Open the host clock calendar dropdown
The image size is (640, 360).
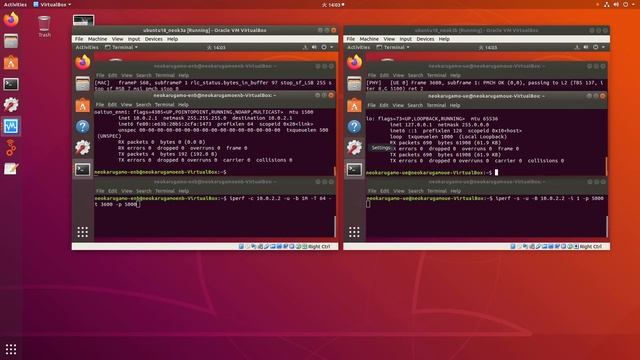click(333, 4)
